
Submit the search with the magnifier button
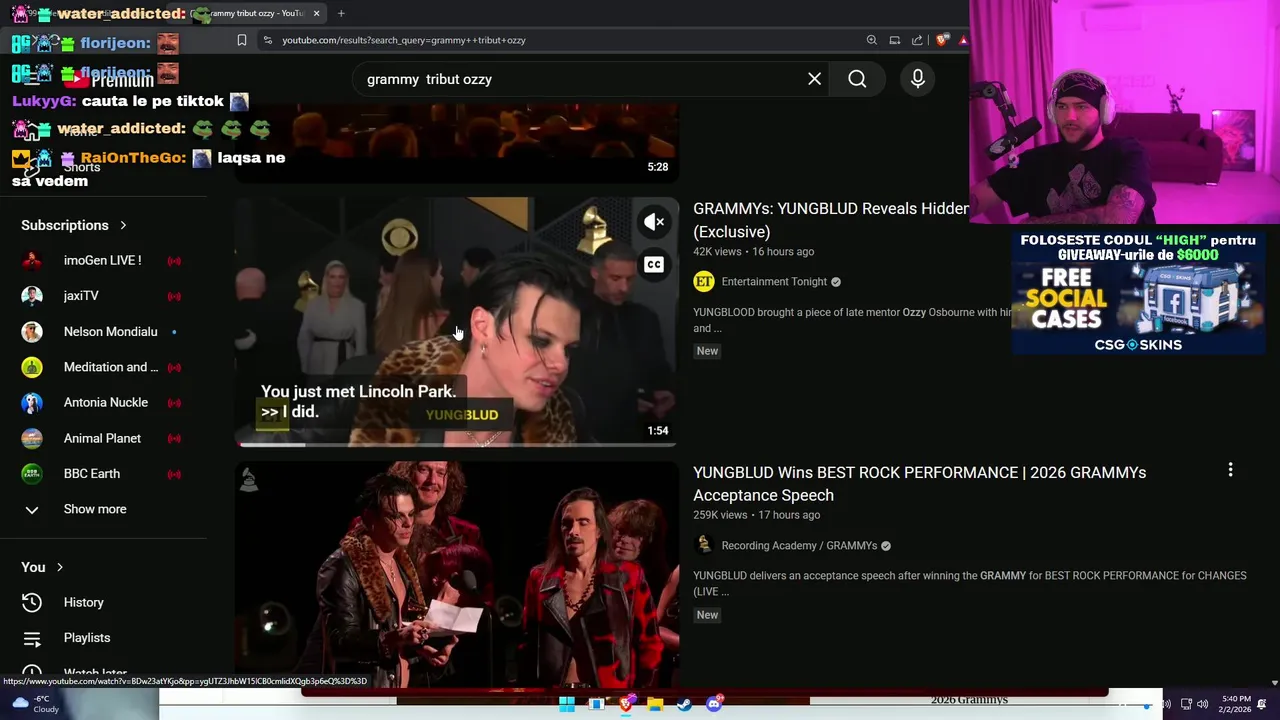pos(857,79)
